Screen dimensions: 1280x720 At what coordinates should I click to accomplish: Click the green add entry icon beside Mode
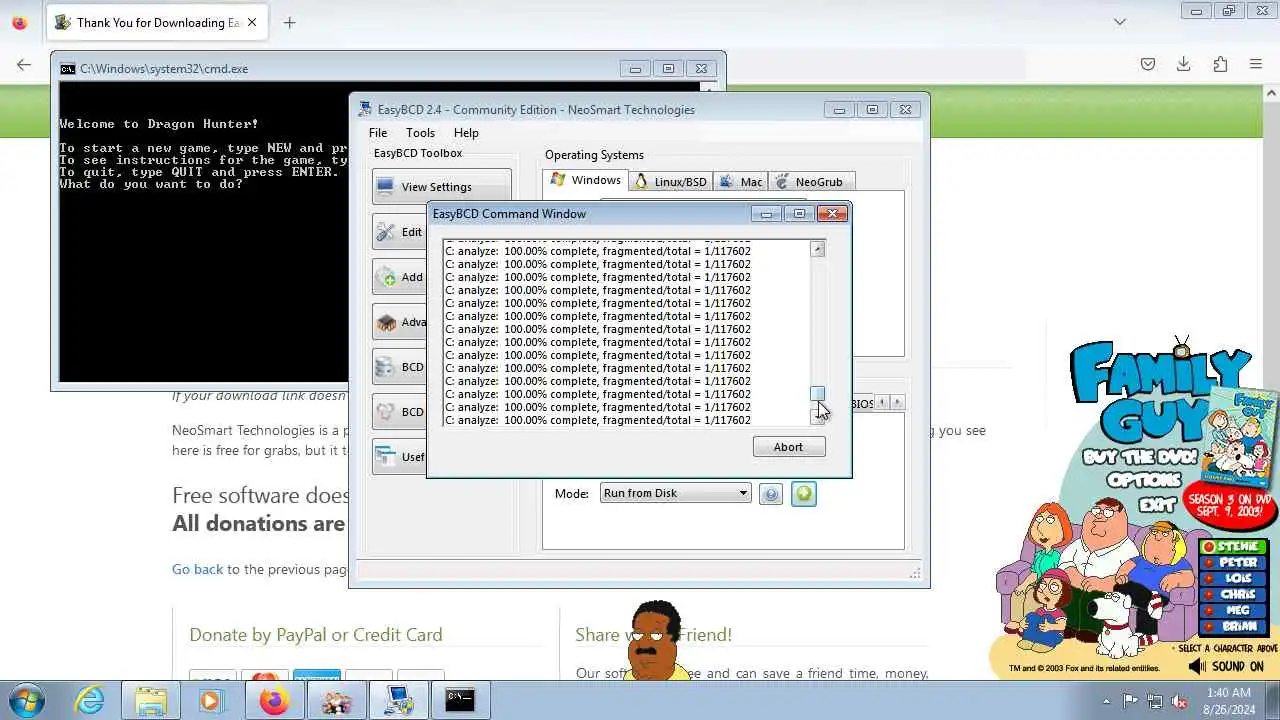coord(804,494)
